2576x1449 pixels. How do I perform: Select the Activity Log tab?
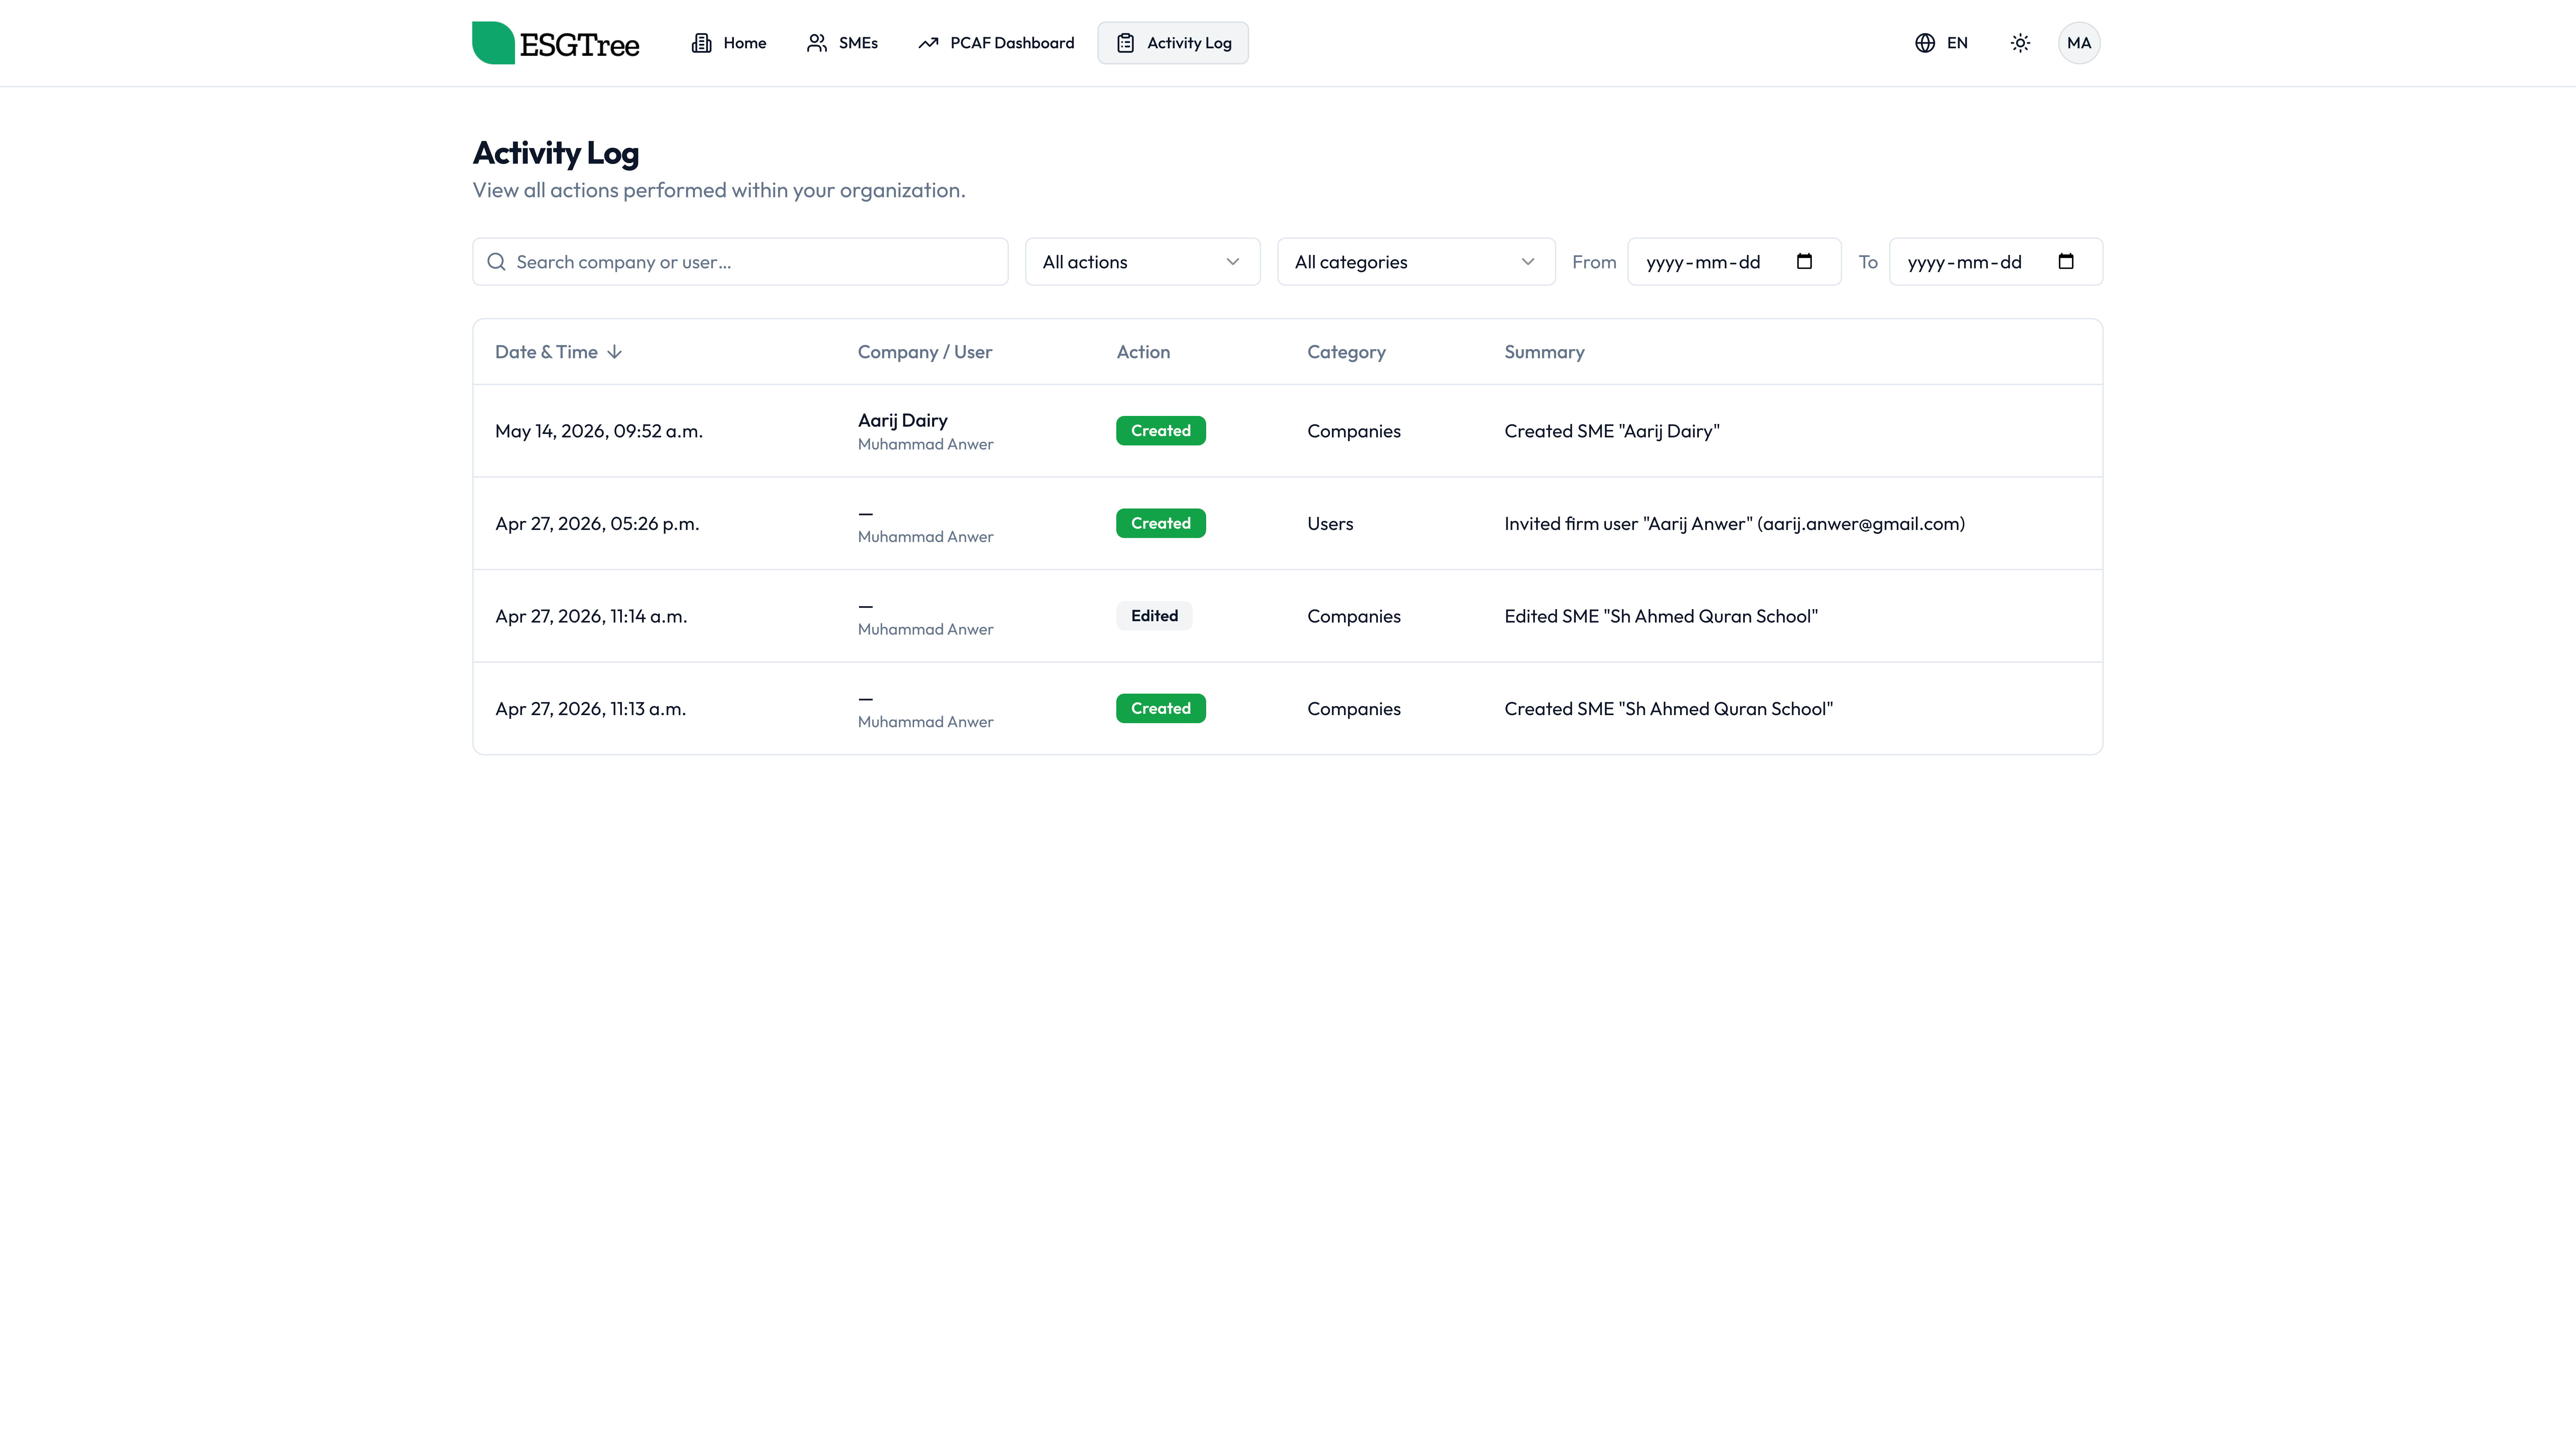pyautogui.click(x=1173, y=43)
